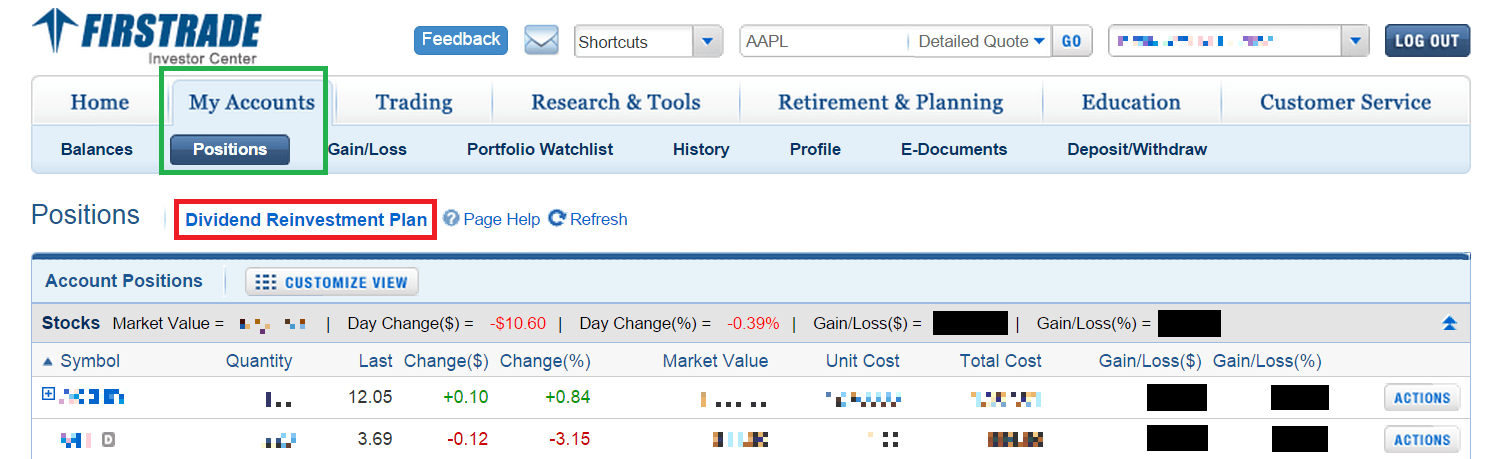Sort positions by Symbol column
The height and width of the screenshot is (459, 1501).
[89, 361]
